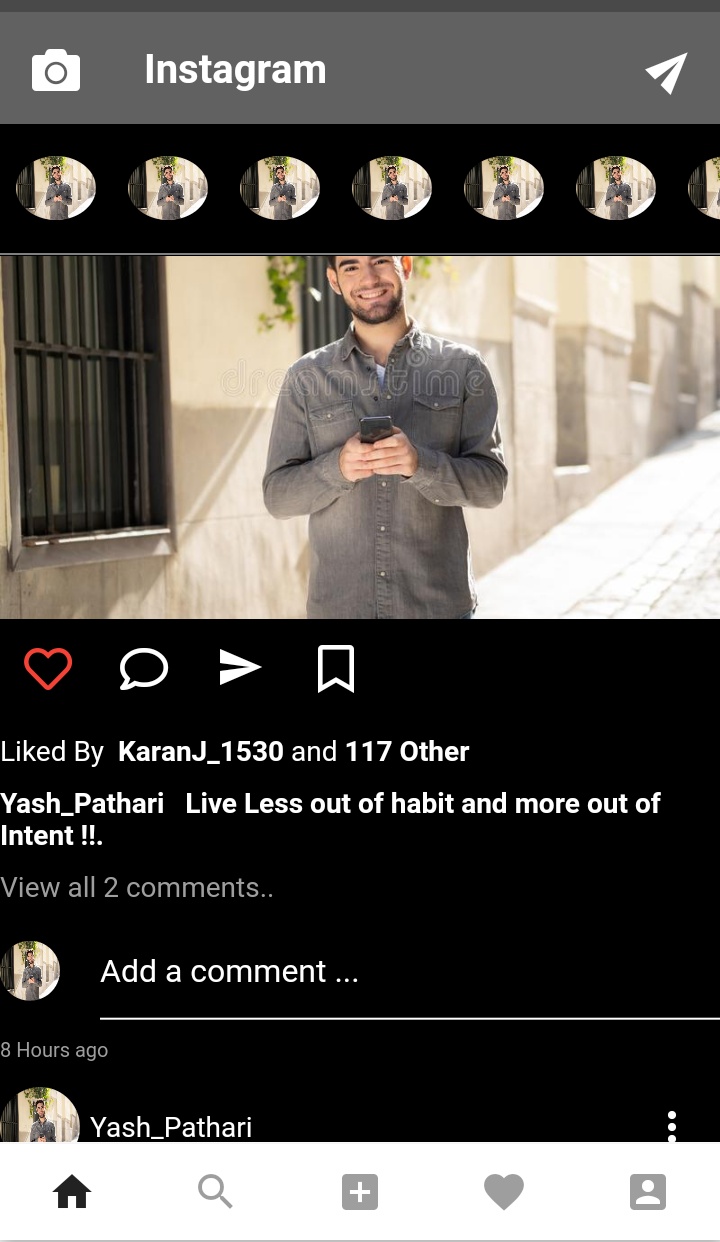The image size is (720, 1242).
Task: Open direct messages paper plane icon
Action: coord(666,72)
